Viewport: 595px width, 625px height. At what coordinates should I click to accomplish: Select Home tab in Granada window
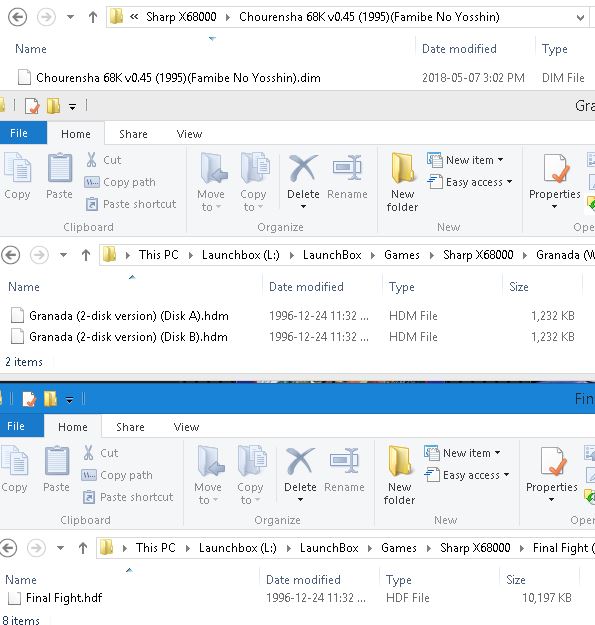pyautogui.click(x=76, y=134)
